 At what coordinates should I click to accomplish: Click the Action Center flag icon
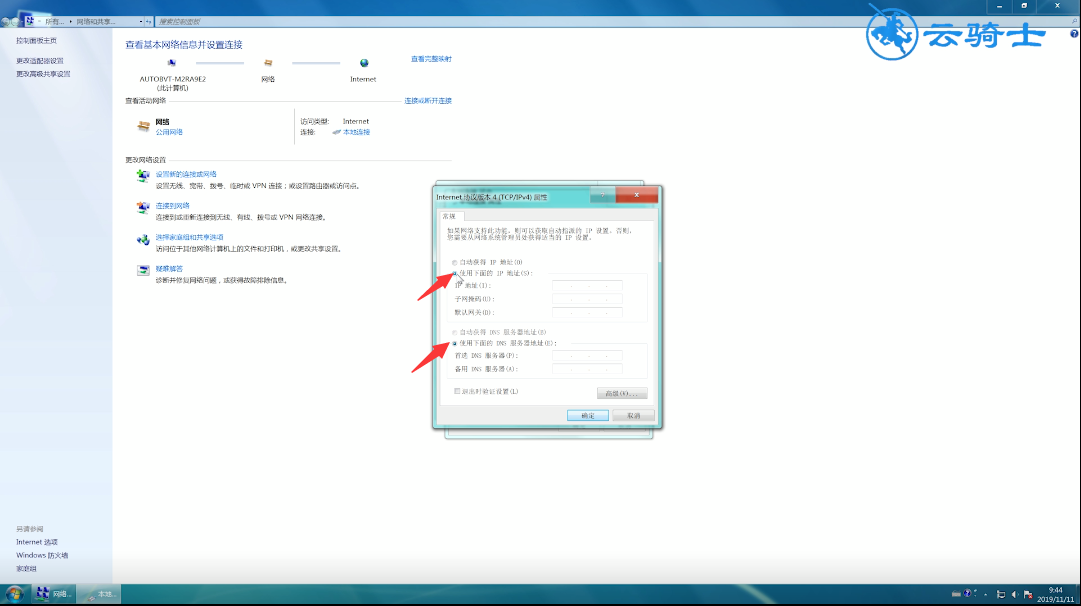(x=1028, y=594)
